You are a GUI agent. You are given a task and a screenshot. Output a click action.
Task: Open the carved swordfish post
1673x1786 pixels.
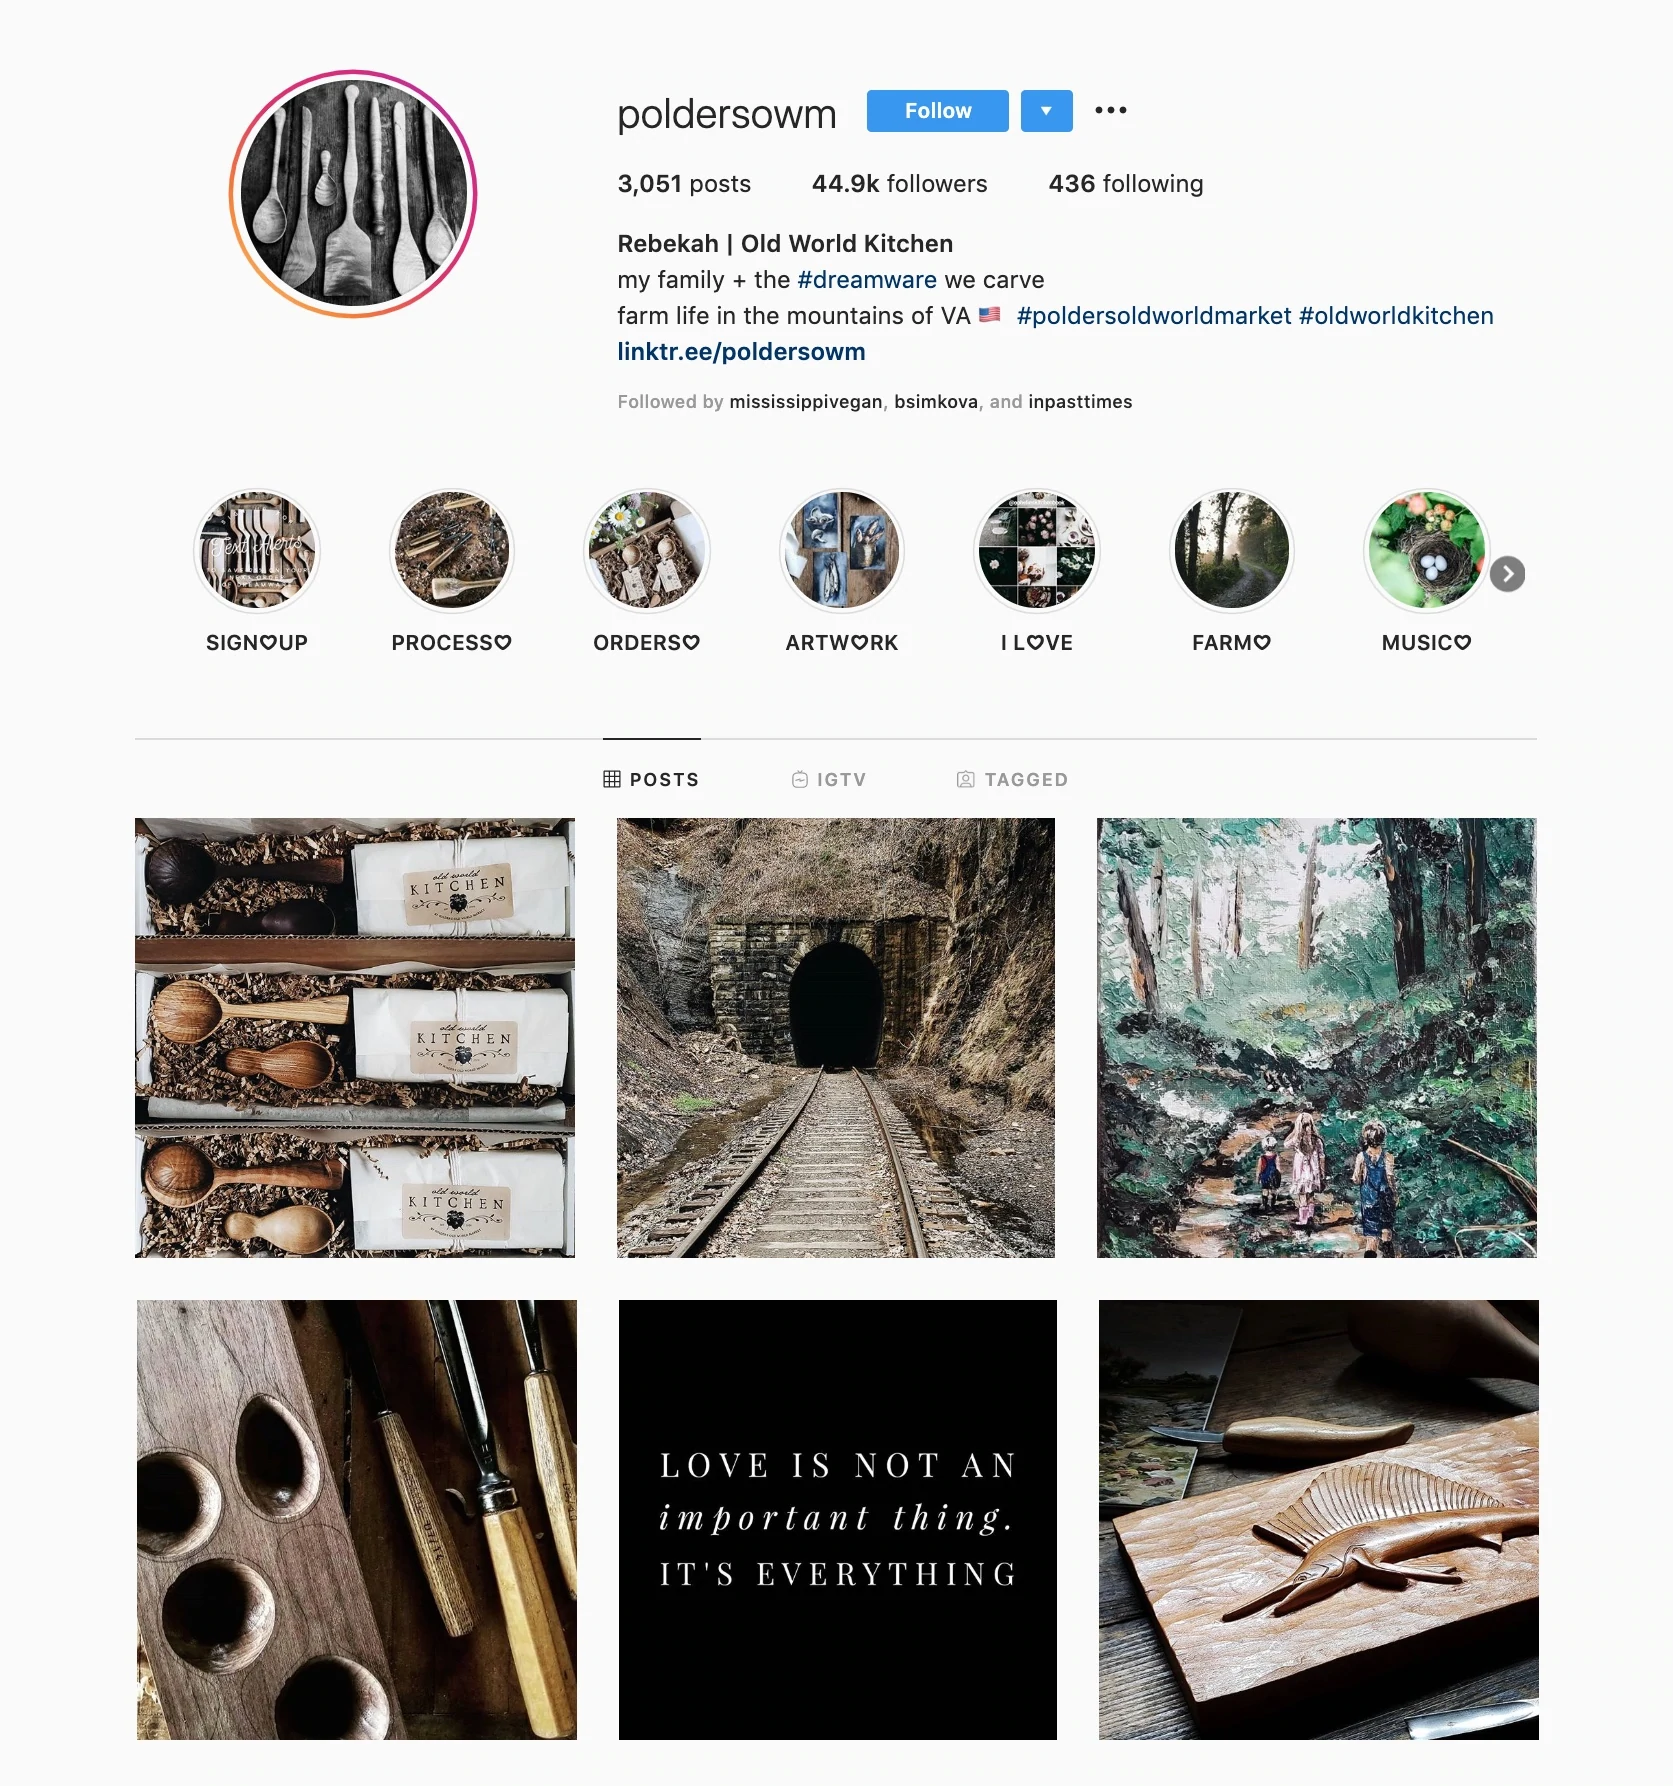(x=1318, y=1520)
